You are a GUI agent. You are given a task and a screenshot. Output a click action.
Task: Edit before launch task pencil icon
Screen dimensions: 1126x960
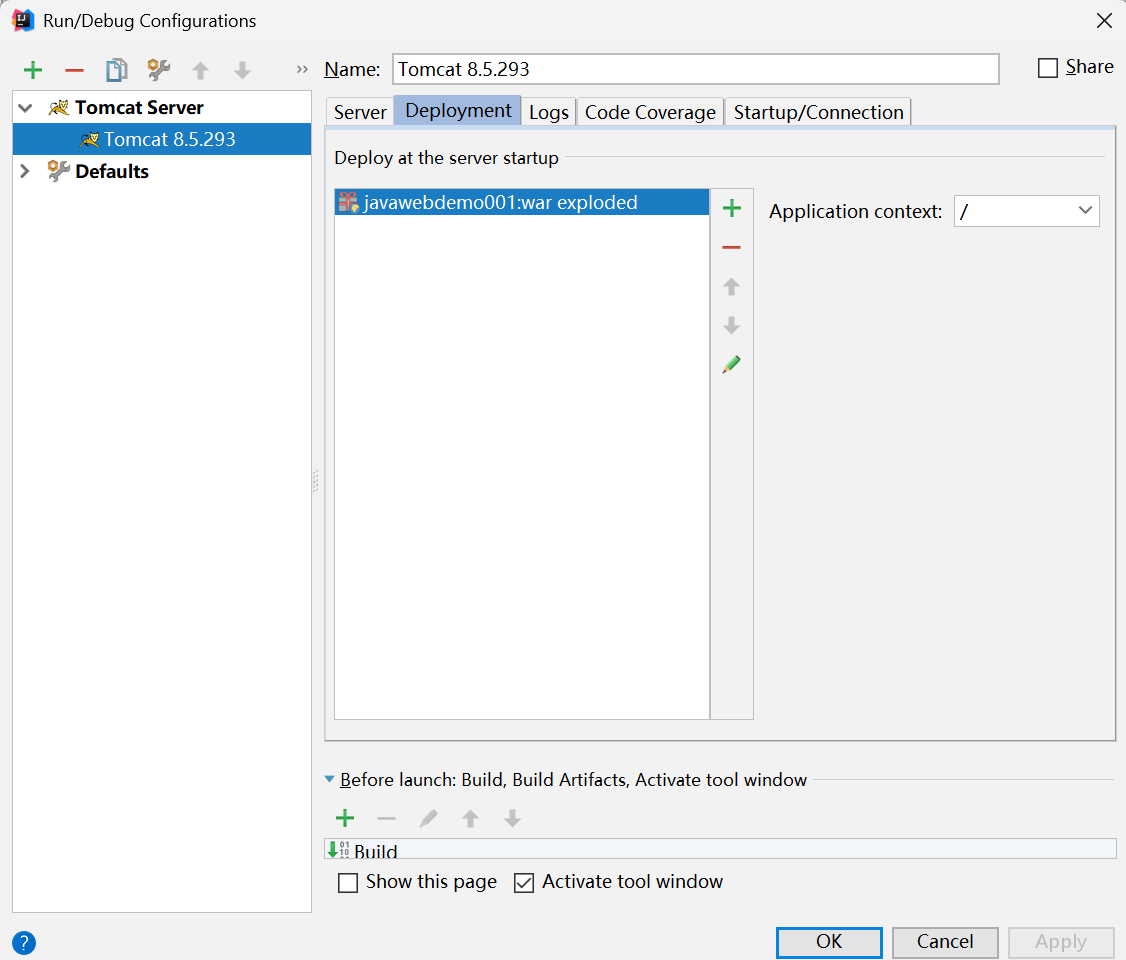429,818
